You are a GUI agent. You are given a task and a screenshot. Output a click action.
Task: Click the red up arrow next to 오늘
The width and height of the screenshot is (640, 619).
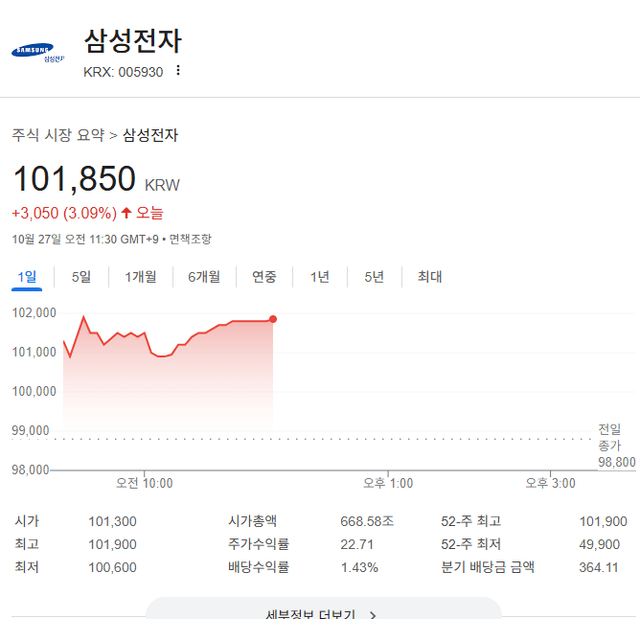[126, 213]
